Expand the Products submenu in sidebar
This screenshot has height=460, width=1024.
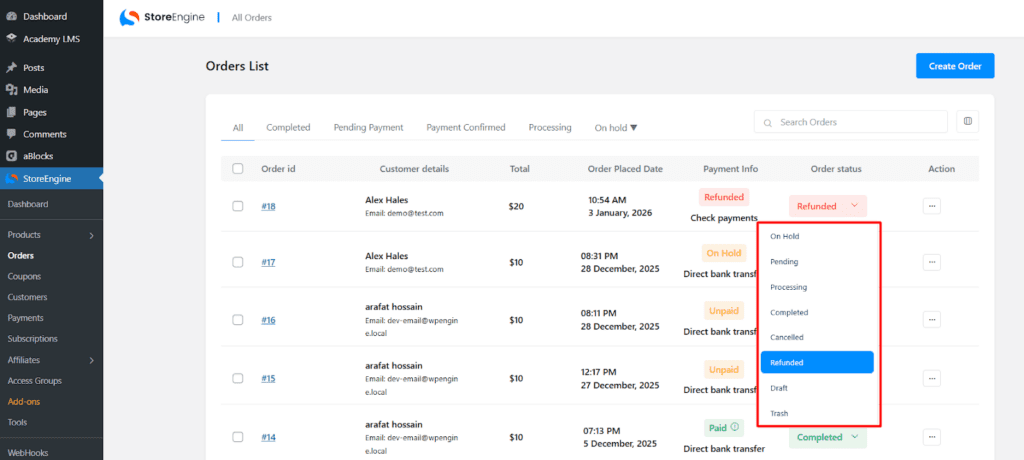point(91,235)
